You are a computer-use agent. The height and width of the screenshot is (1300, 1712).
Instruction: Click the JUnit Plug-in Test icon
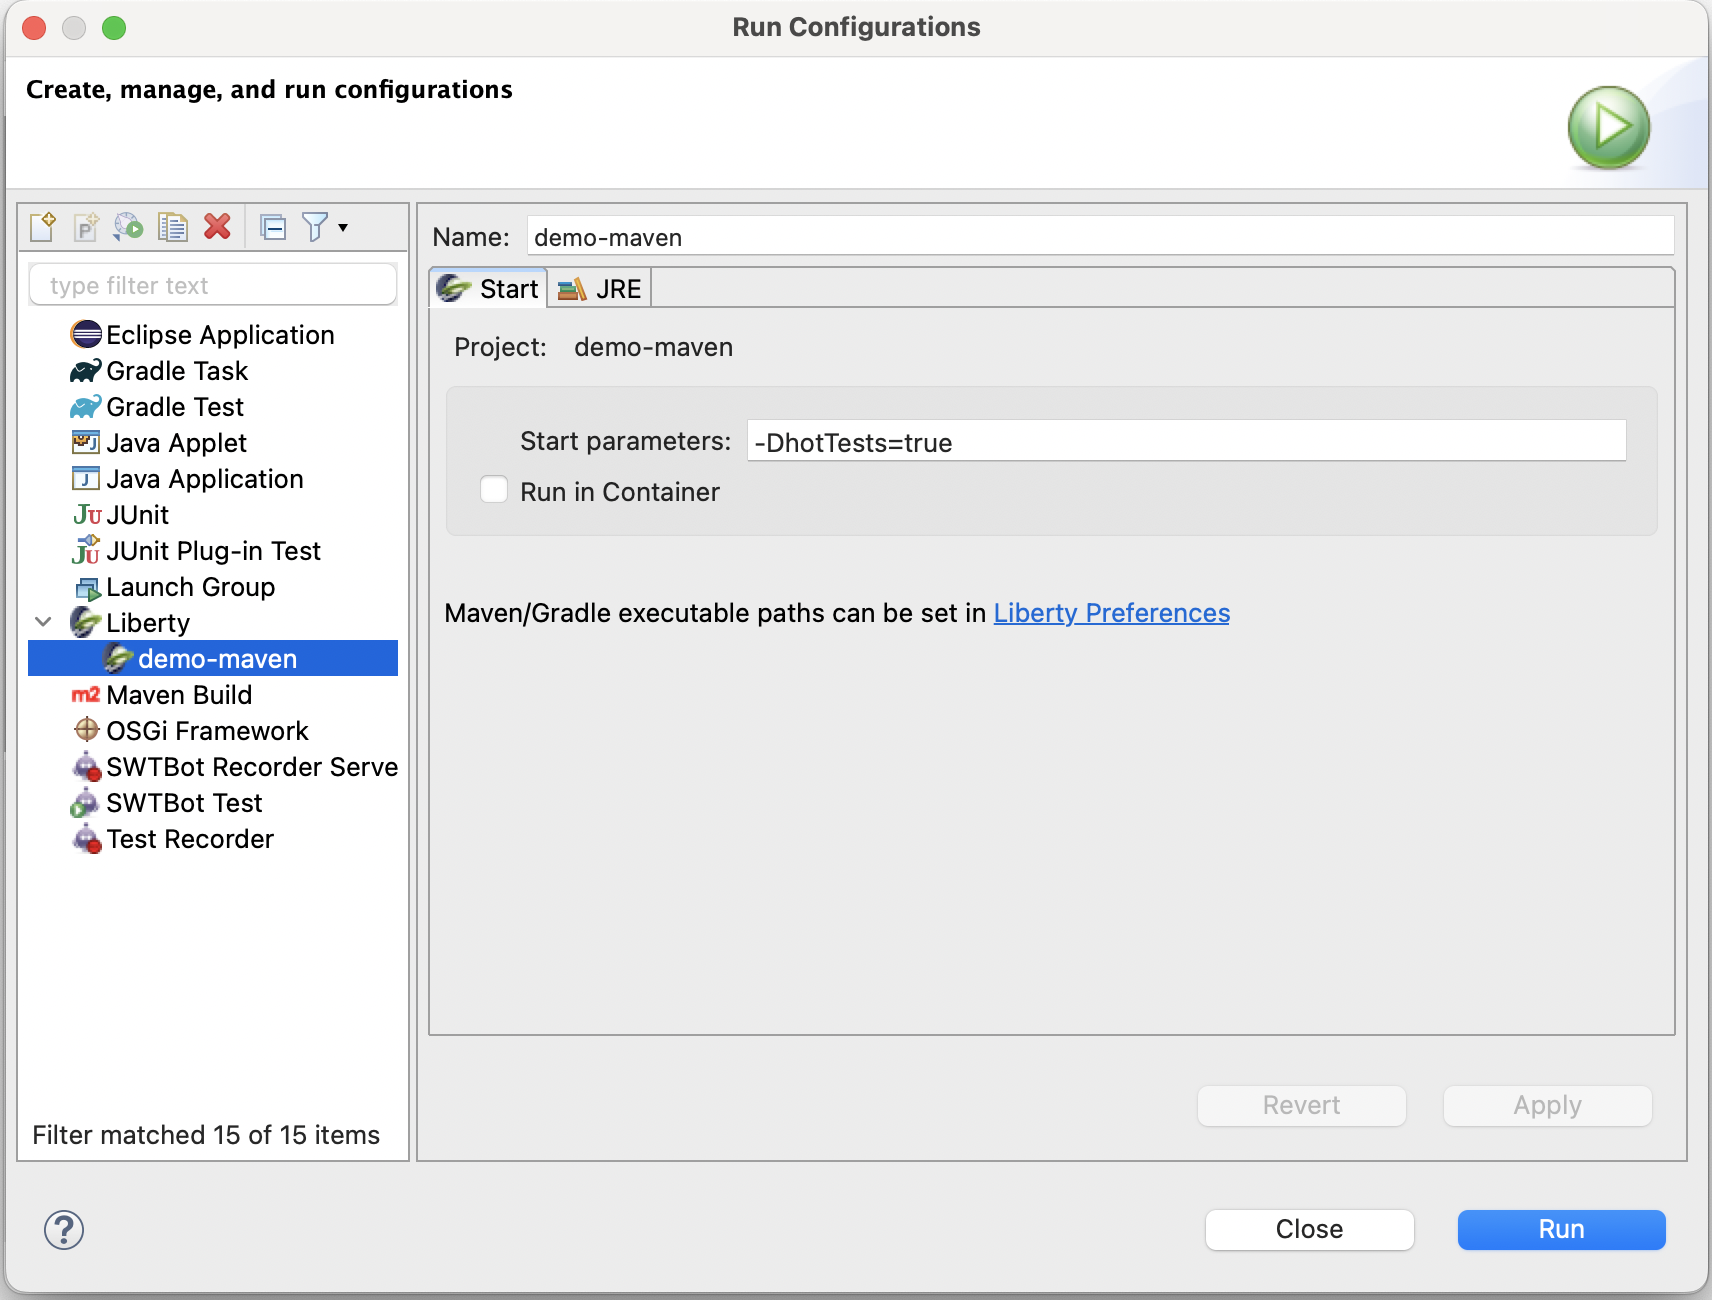click(x=86, y=550)
